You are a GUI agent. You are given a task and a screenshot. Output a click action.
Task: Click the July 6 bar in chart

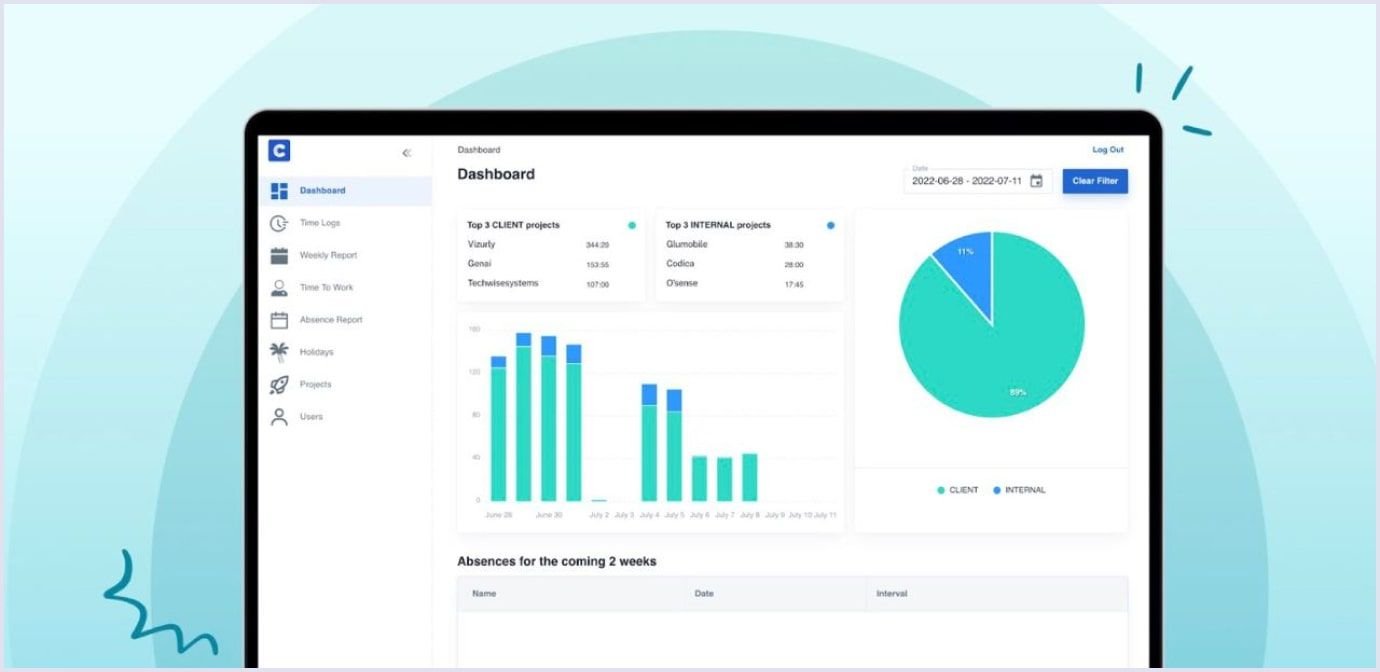[x=699, y=478]
